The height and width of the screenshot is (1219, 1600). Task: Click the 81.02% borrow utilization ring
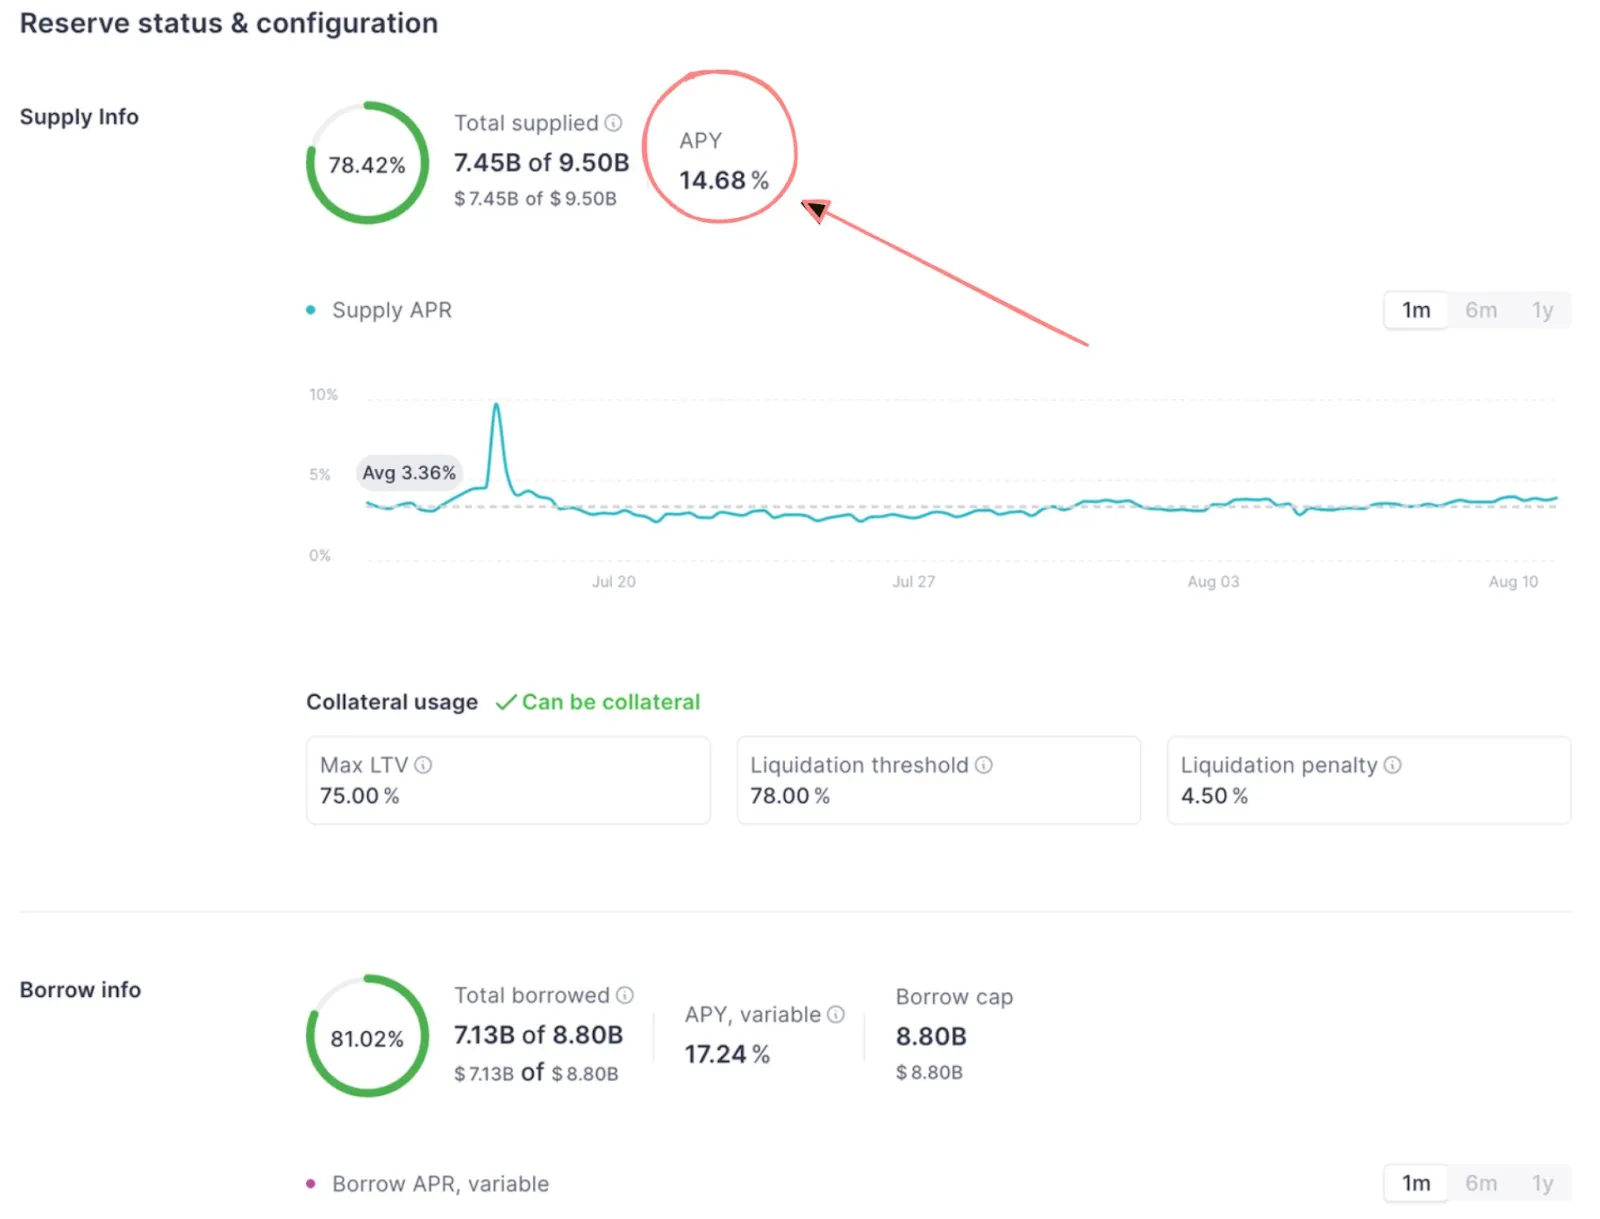pyautogui.click(x=367, y=1038)
